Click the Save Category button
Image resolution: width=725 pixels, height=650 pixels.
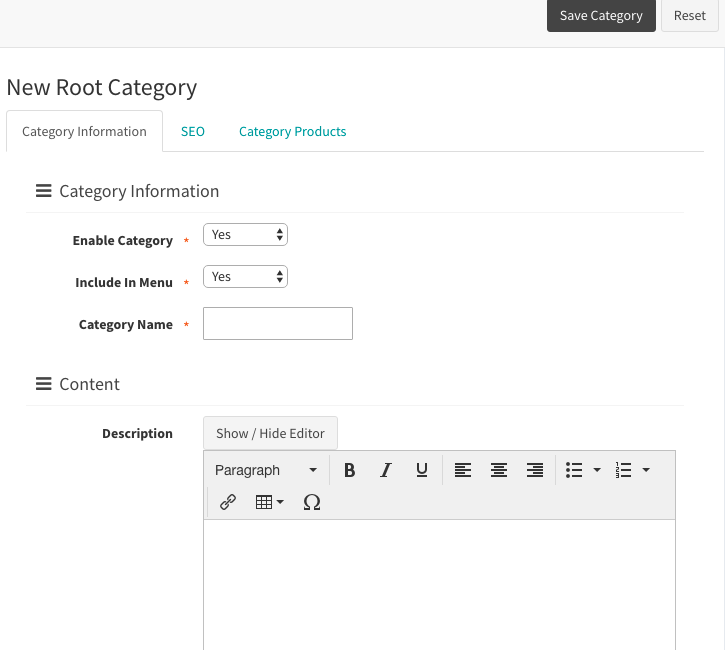(x=601, y=16)
